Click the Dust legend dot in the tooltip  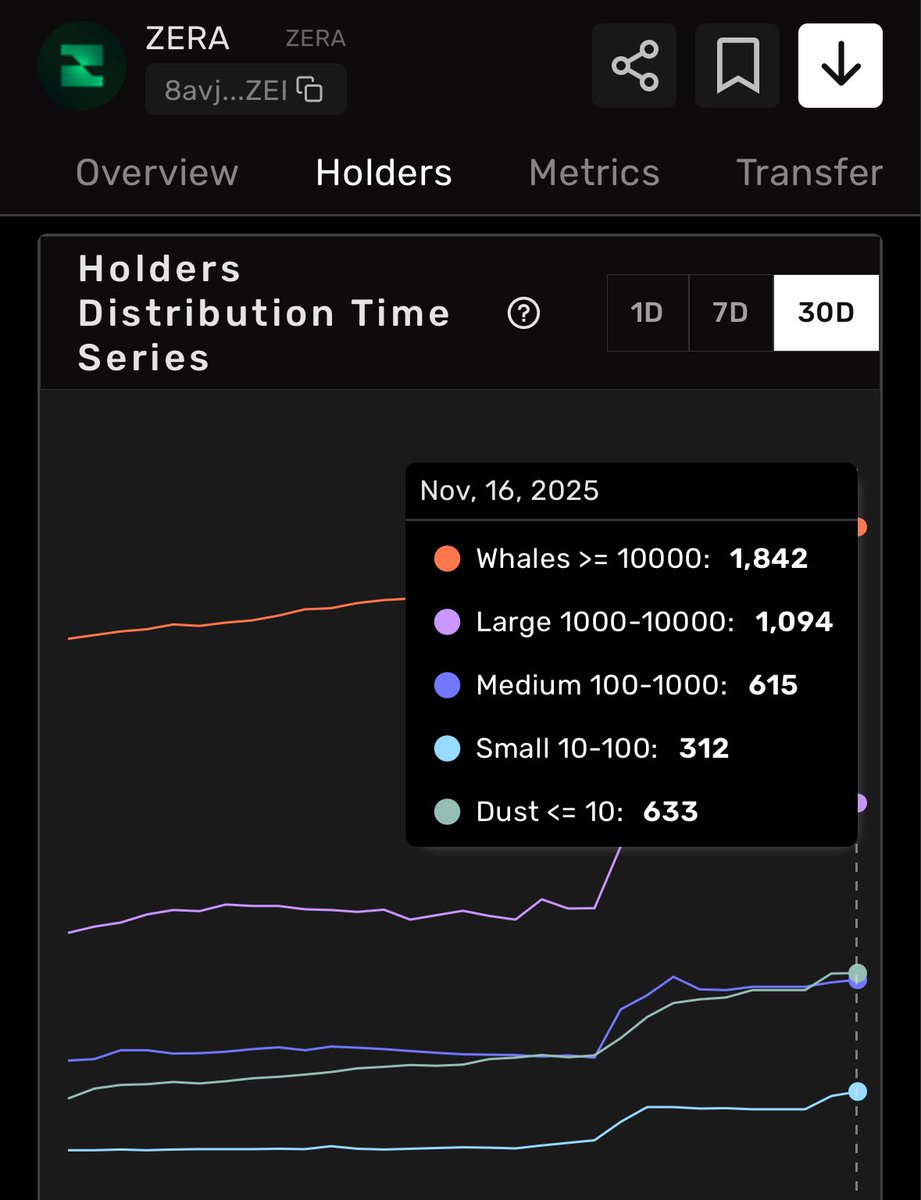coord(447,811)
